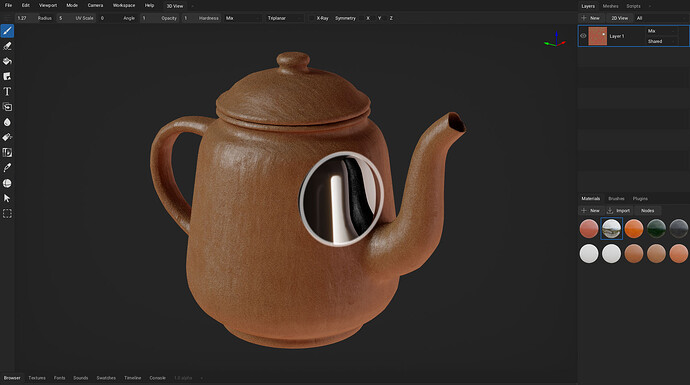Switch to the Scripts tab
The image size is (690, 385).
tap(633, 6)
